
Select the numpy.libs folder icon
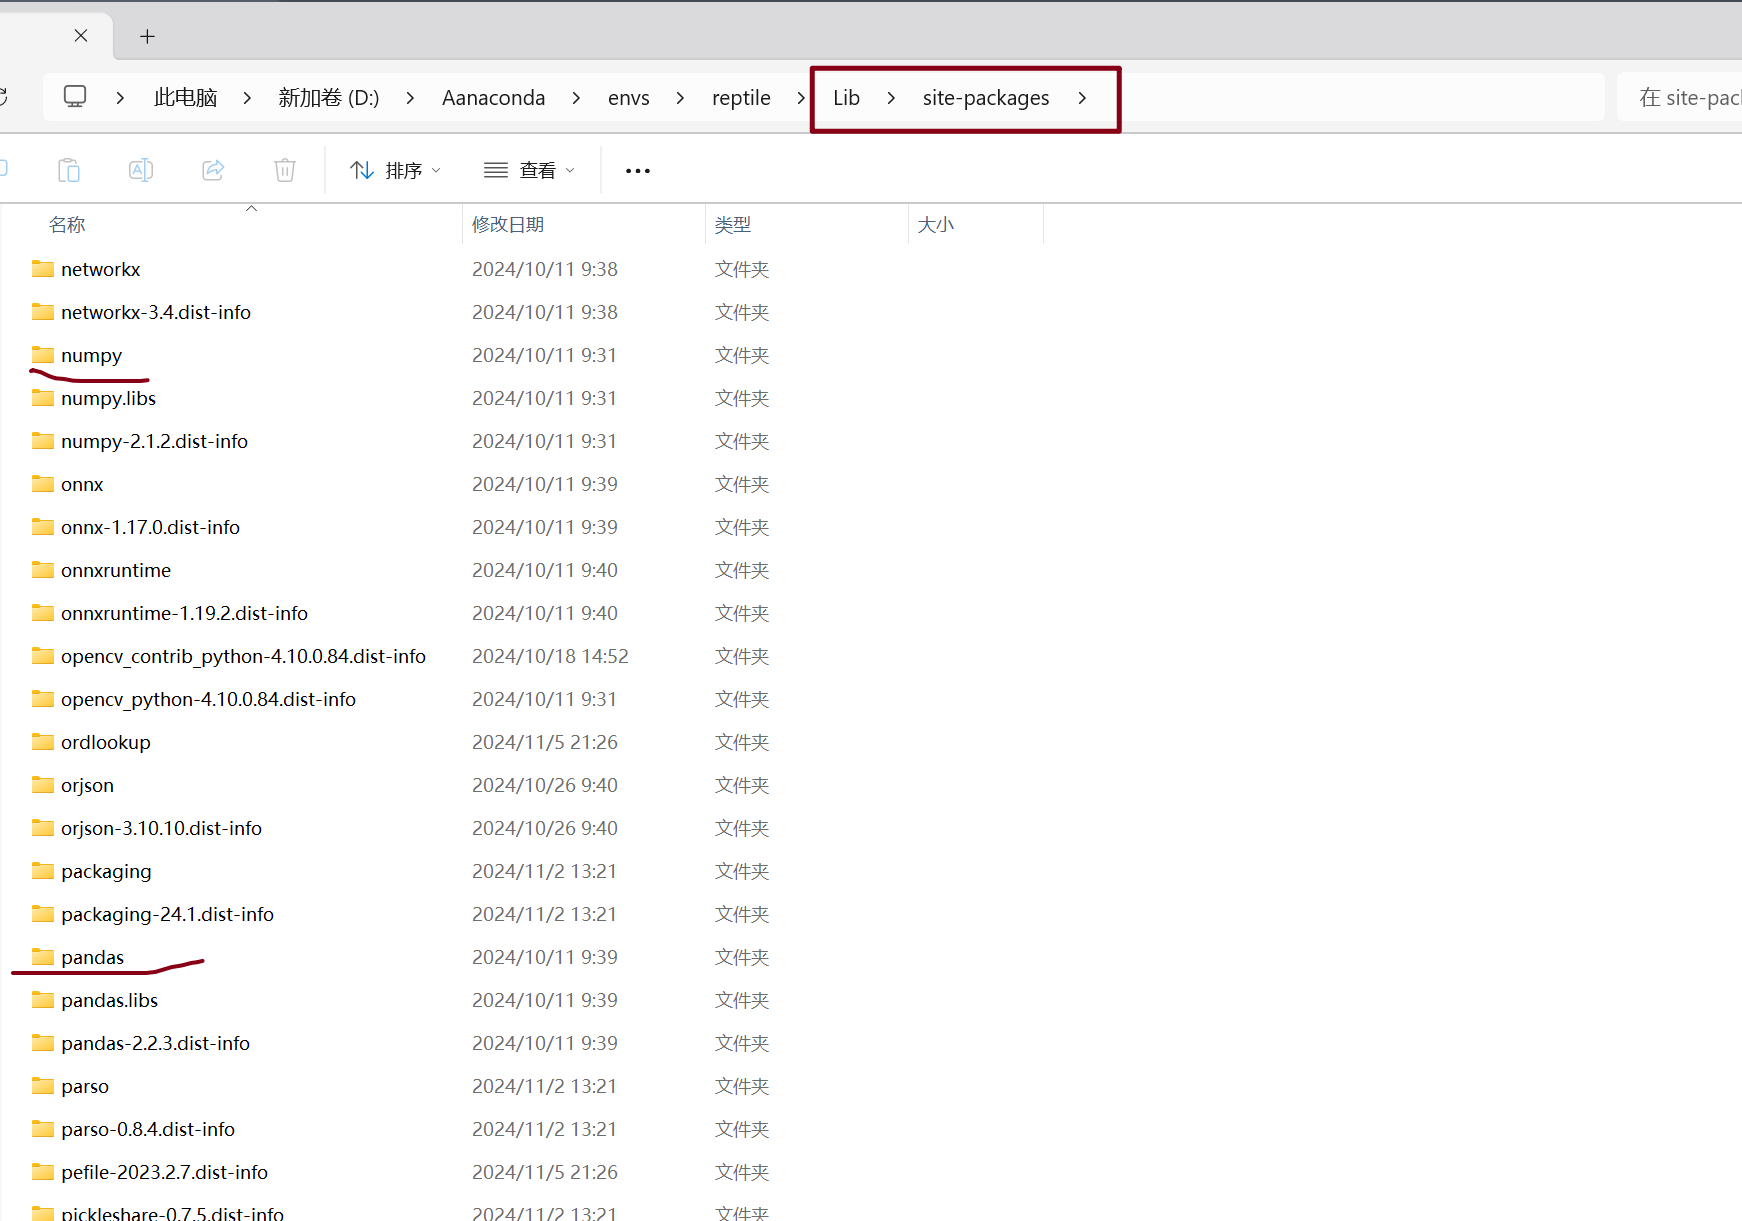pyautogui.click(x=43, y=398)
